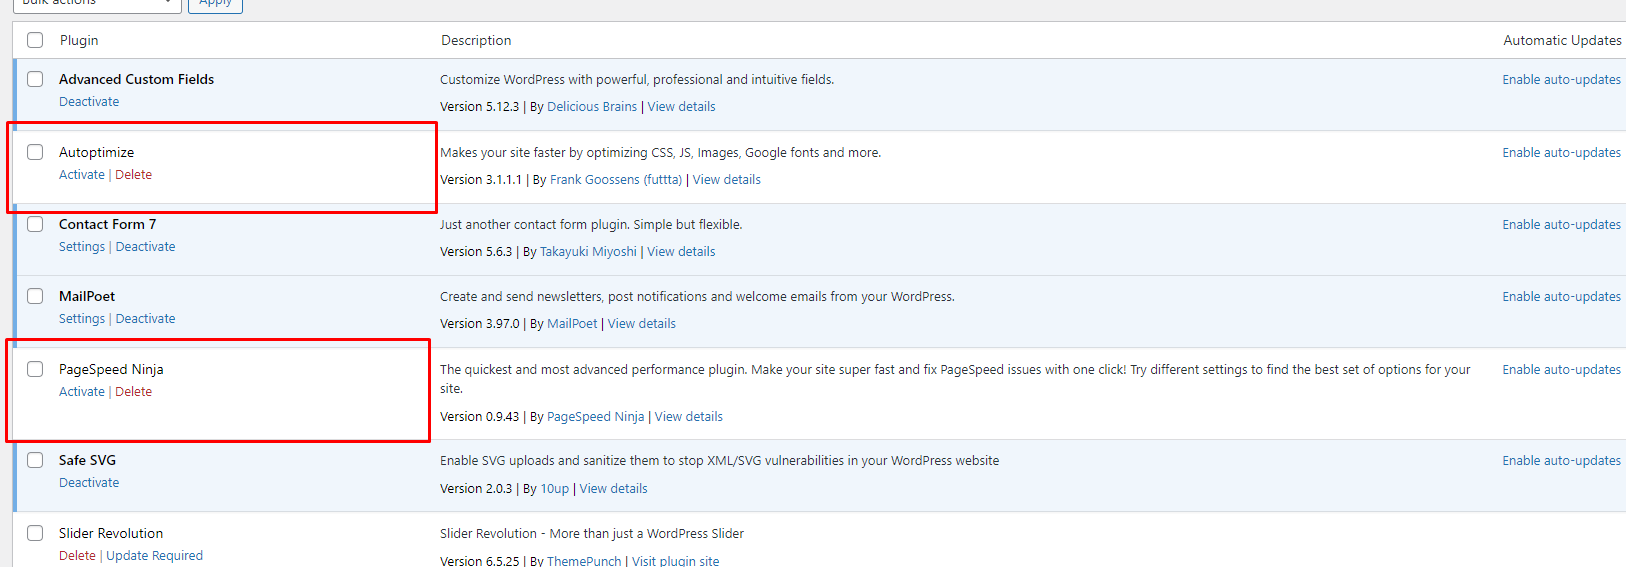The width and height of the screenshot is (1626, 567).
Task: Click Version 5.12.3 text
Action: coord(480,107)
